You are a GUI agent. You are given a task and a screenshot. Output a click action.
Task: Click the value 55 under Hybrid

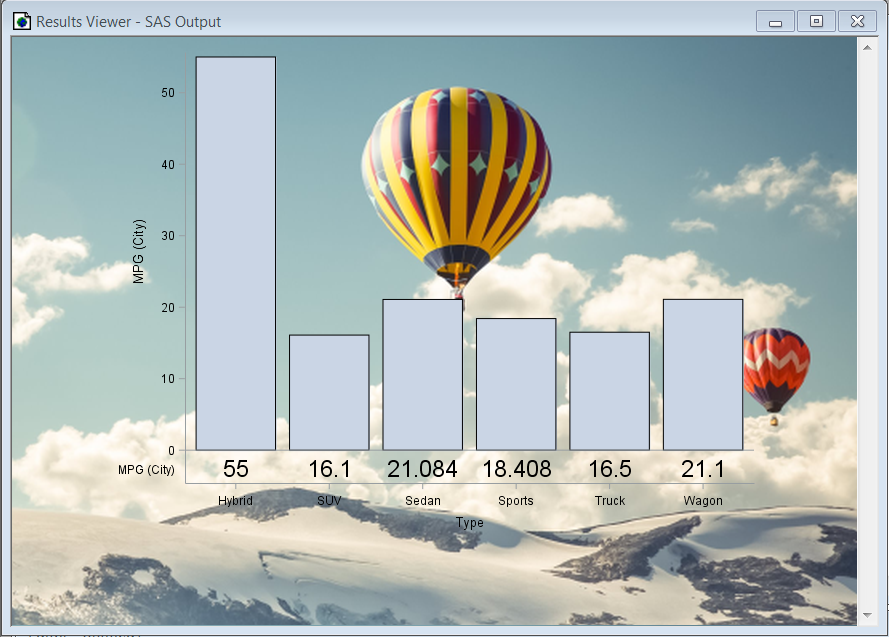coord(236,469)
